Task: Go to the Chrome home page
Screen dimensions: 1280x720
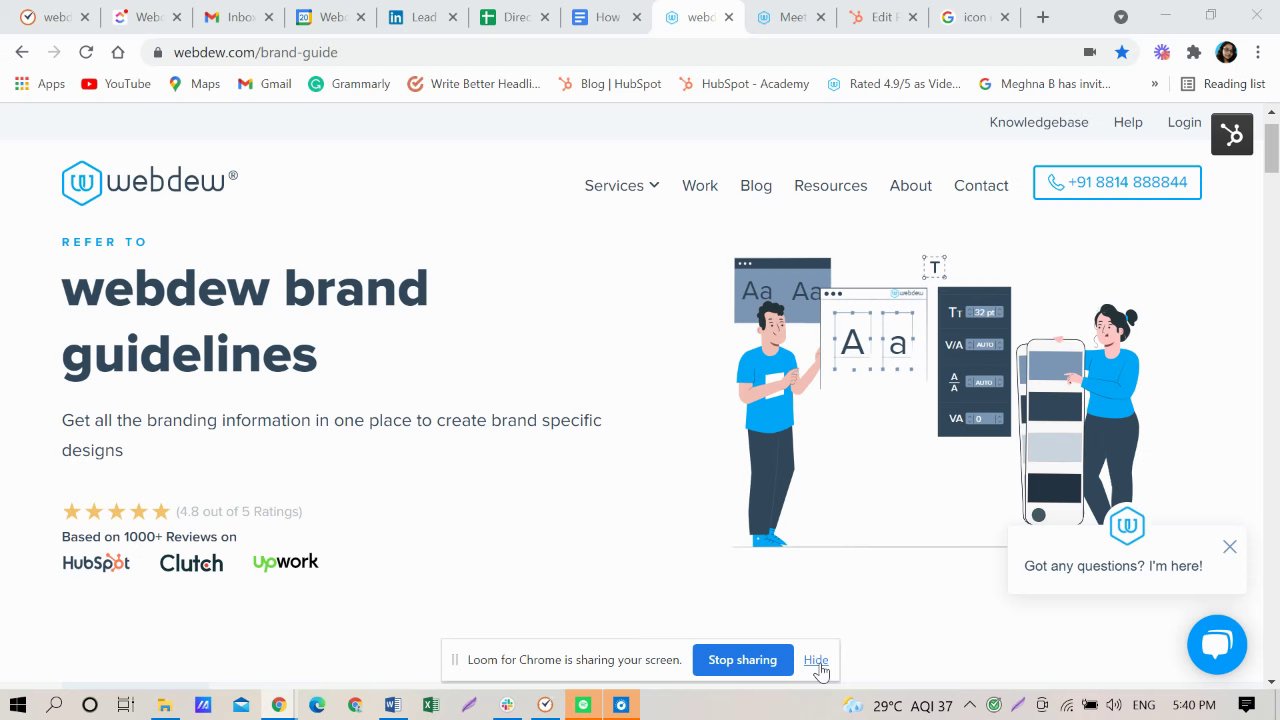Action: (118, 52)
